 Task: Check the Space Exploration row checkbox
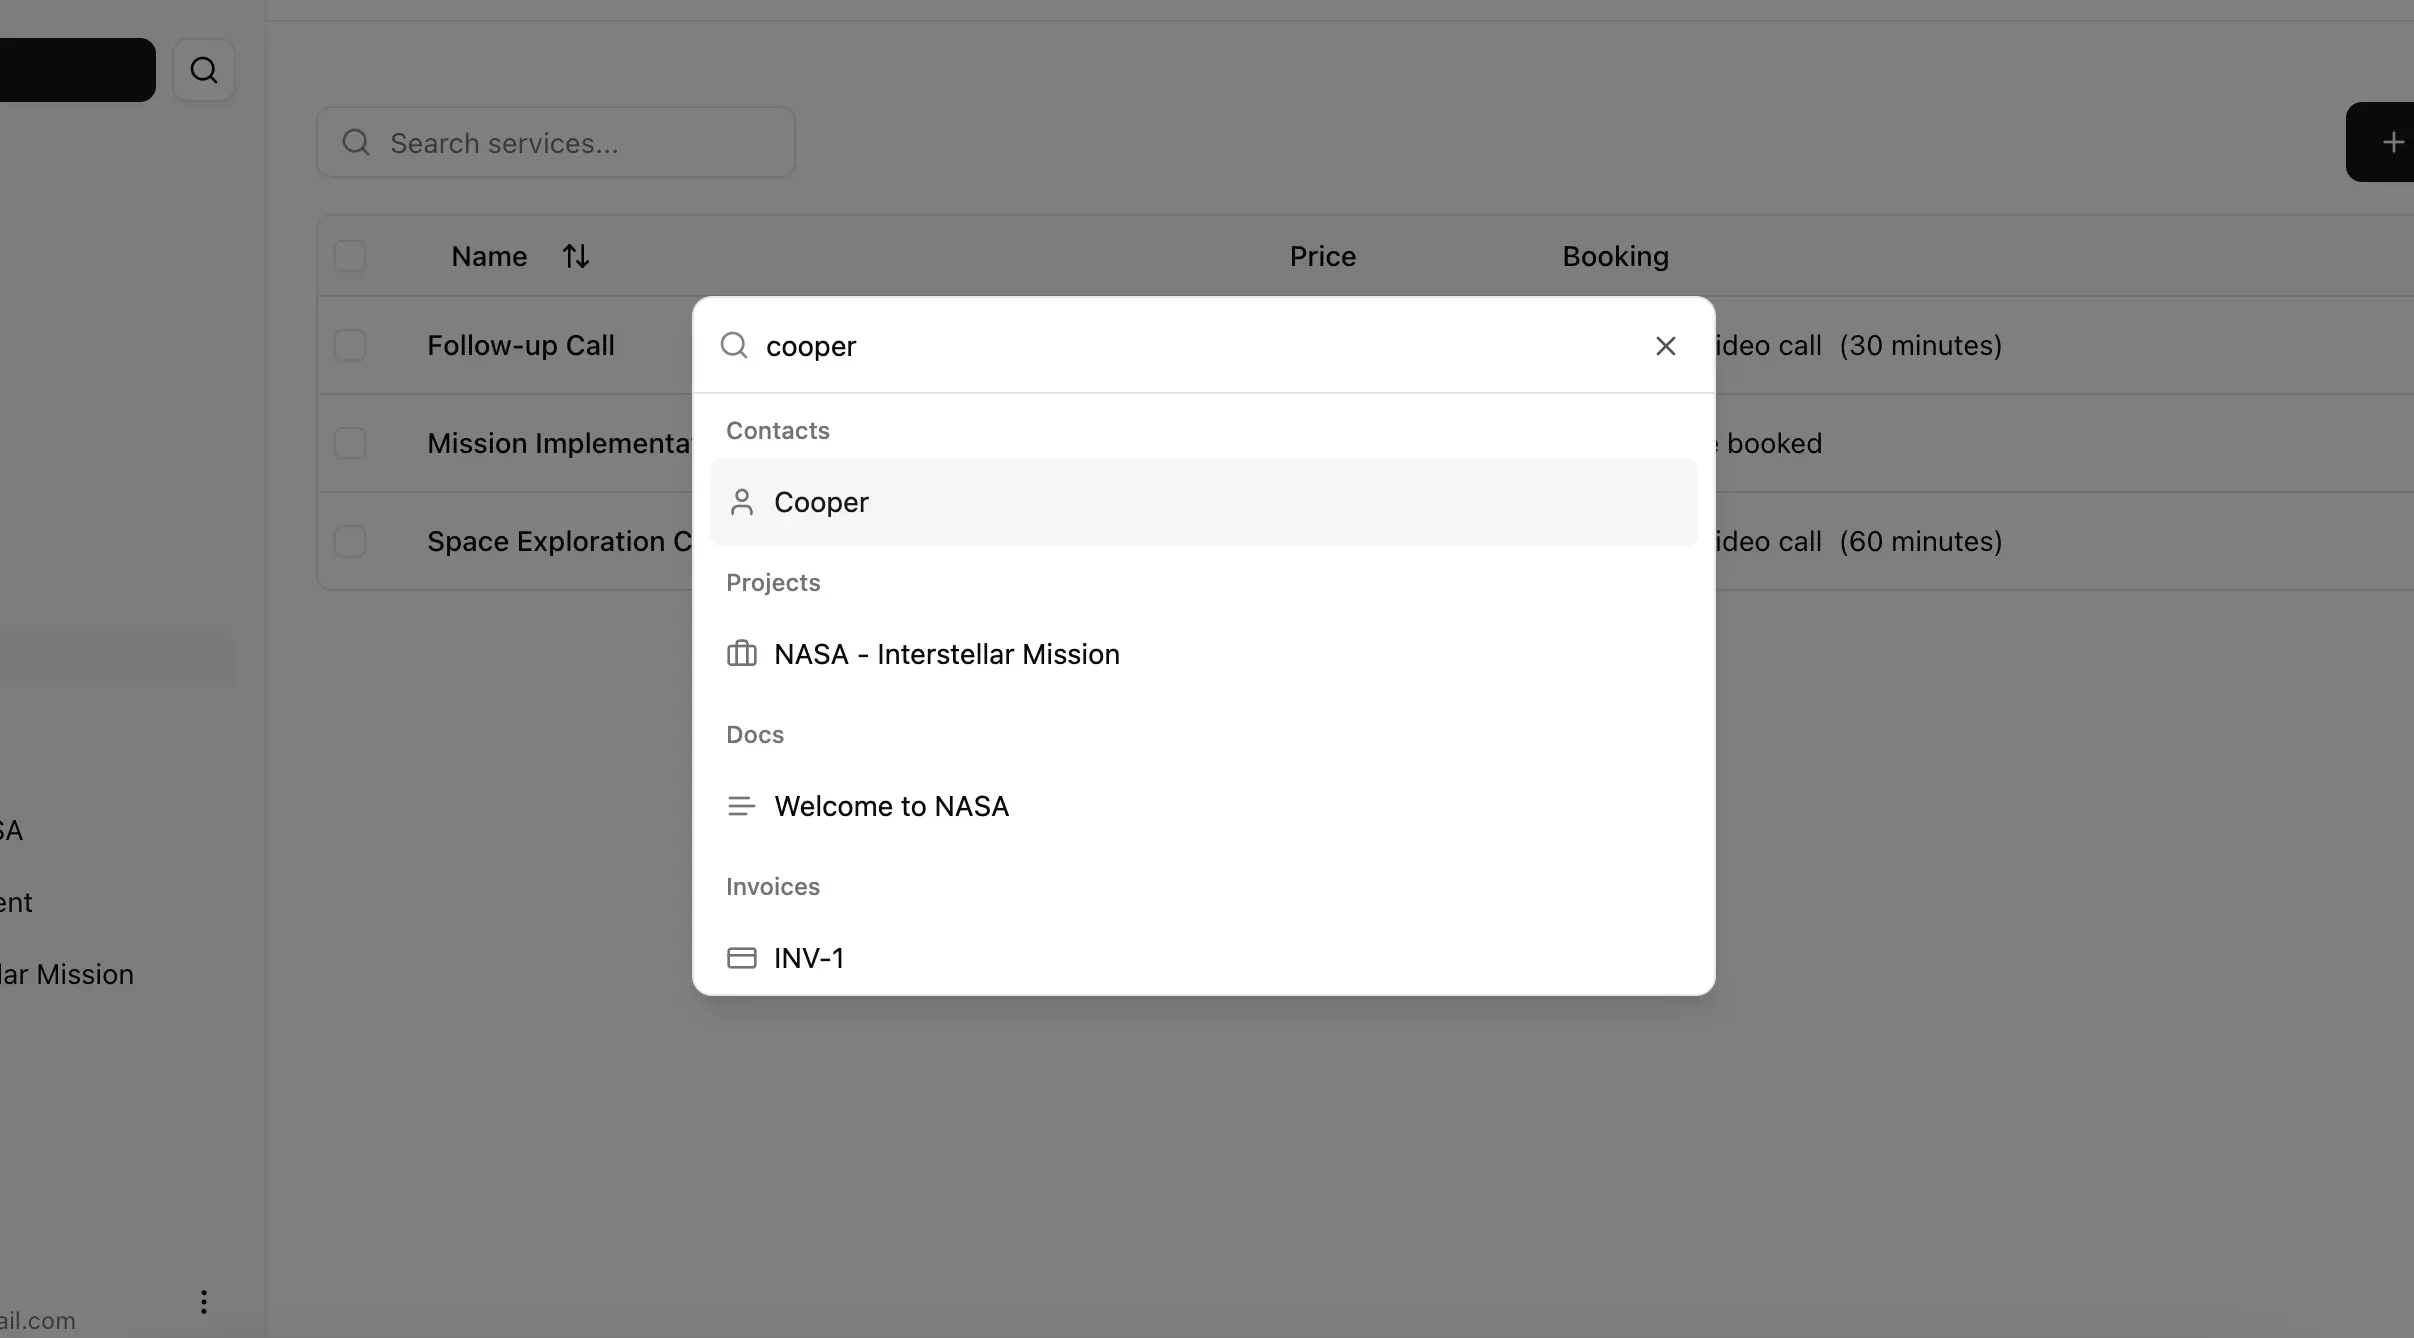[350, 542]
